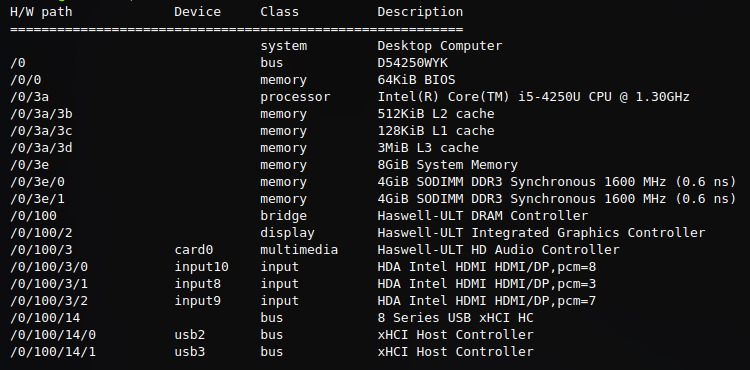Click the 'input9' device name
Image resolution: width=750 pixels, height=370 pixels.
coord(198,301)
